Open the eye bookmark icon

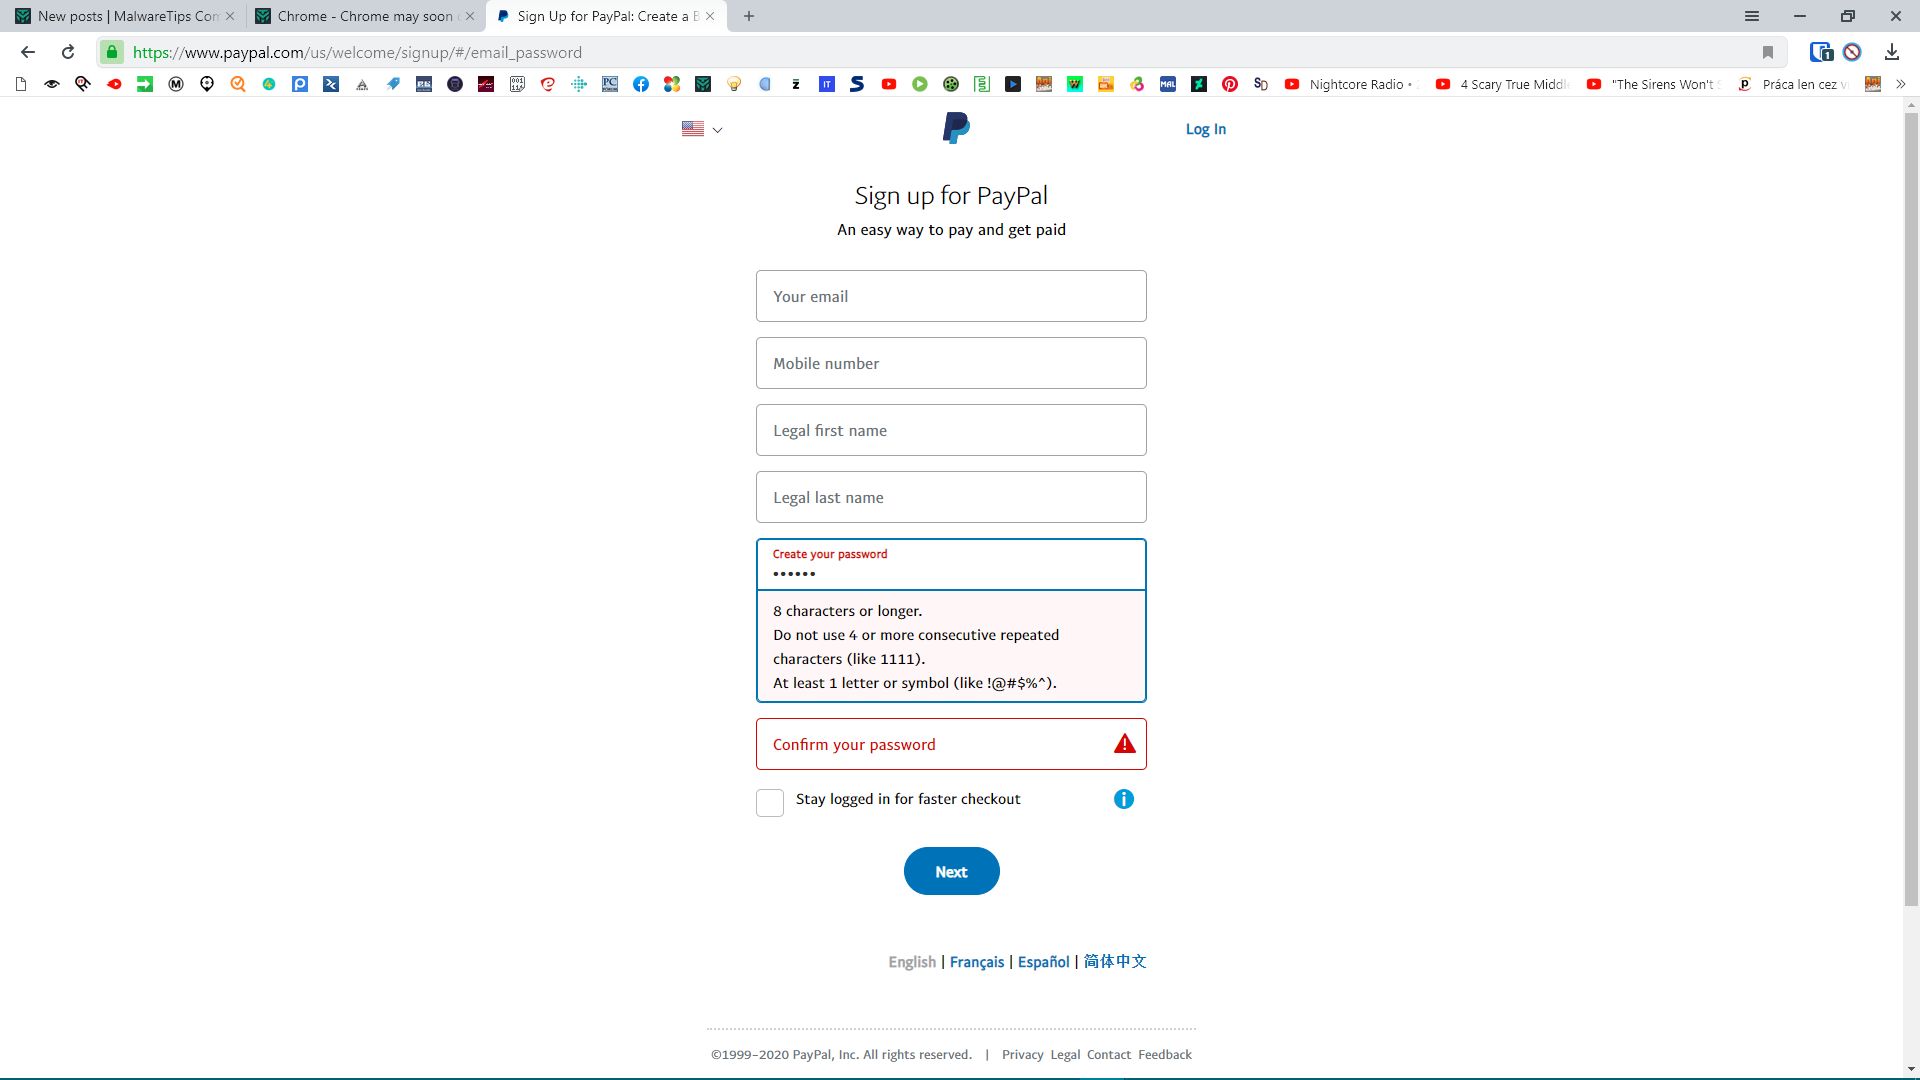(x=52, y=85)
